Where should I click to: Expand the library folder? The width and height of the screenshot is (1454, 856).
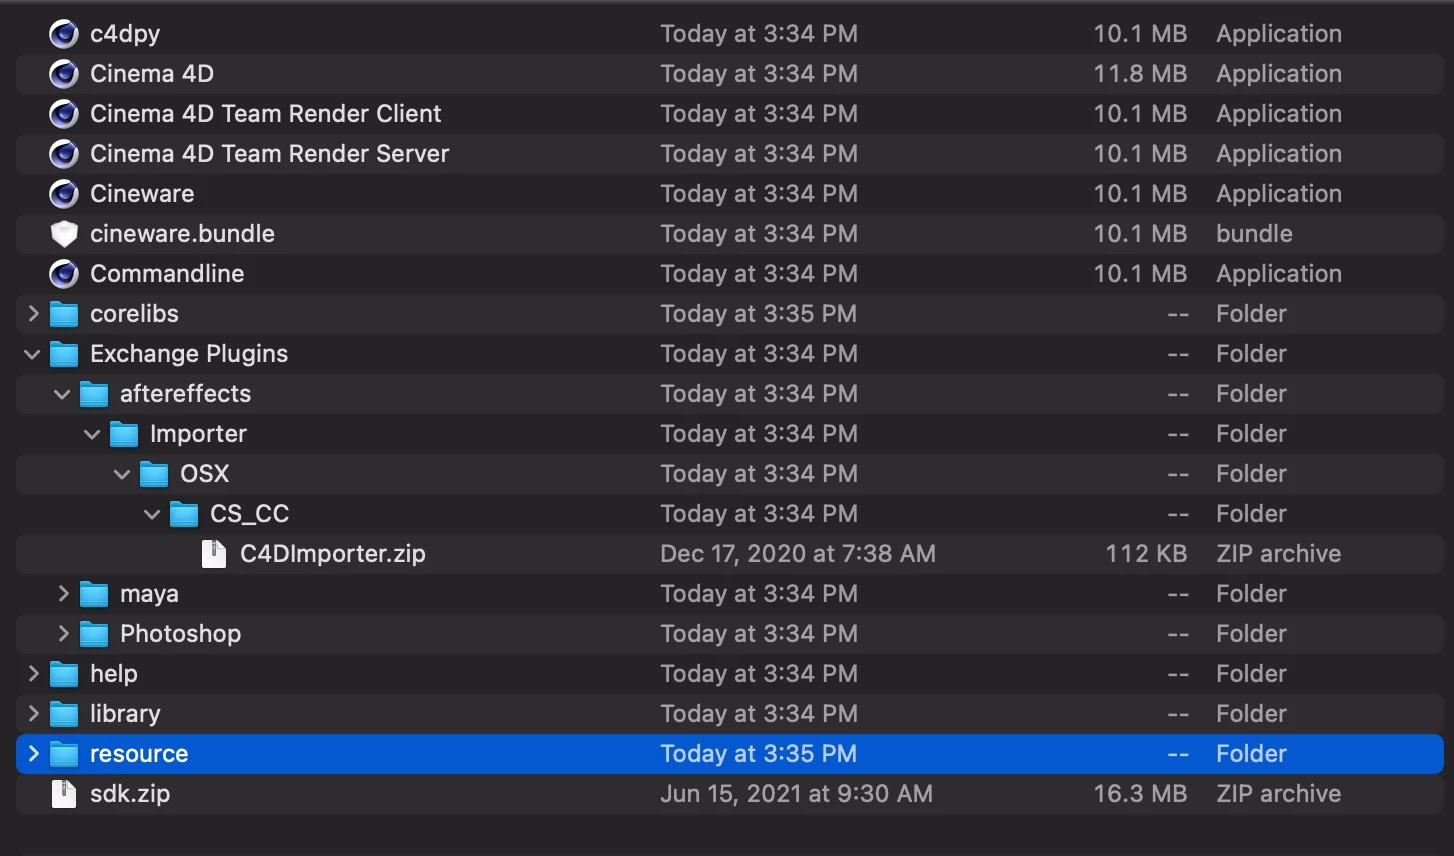(x=33, y=714)
